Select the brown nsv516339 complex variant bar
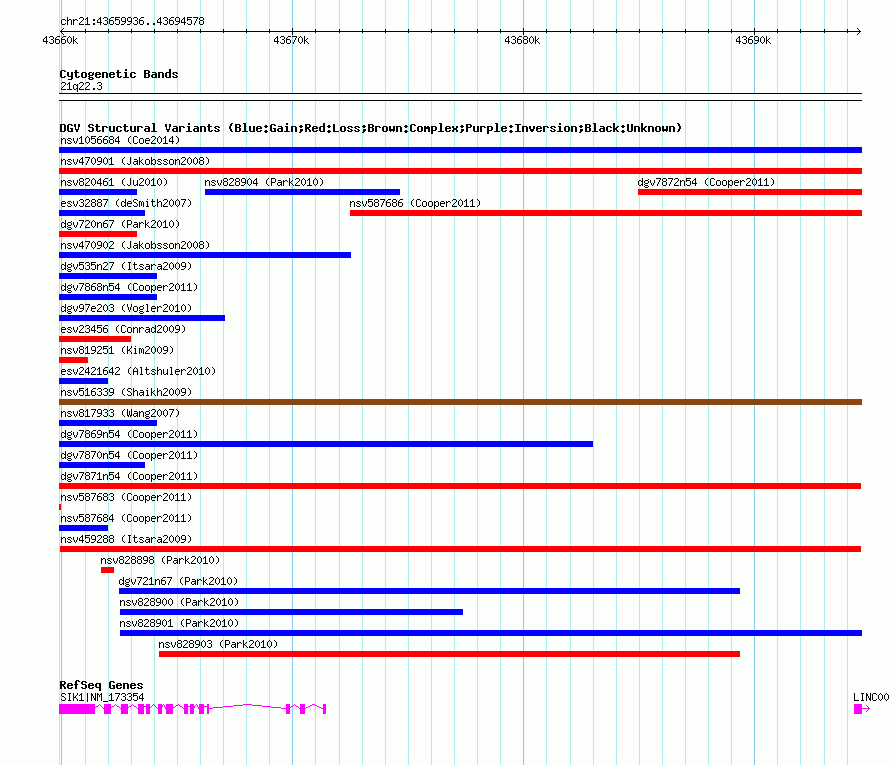 point(460,402)
